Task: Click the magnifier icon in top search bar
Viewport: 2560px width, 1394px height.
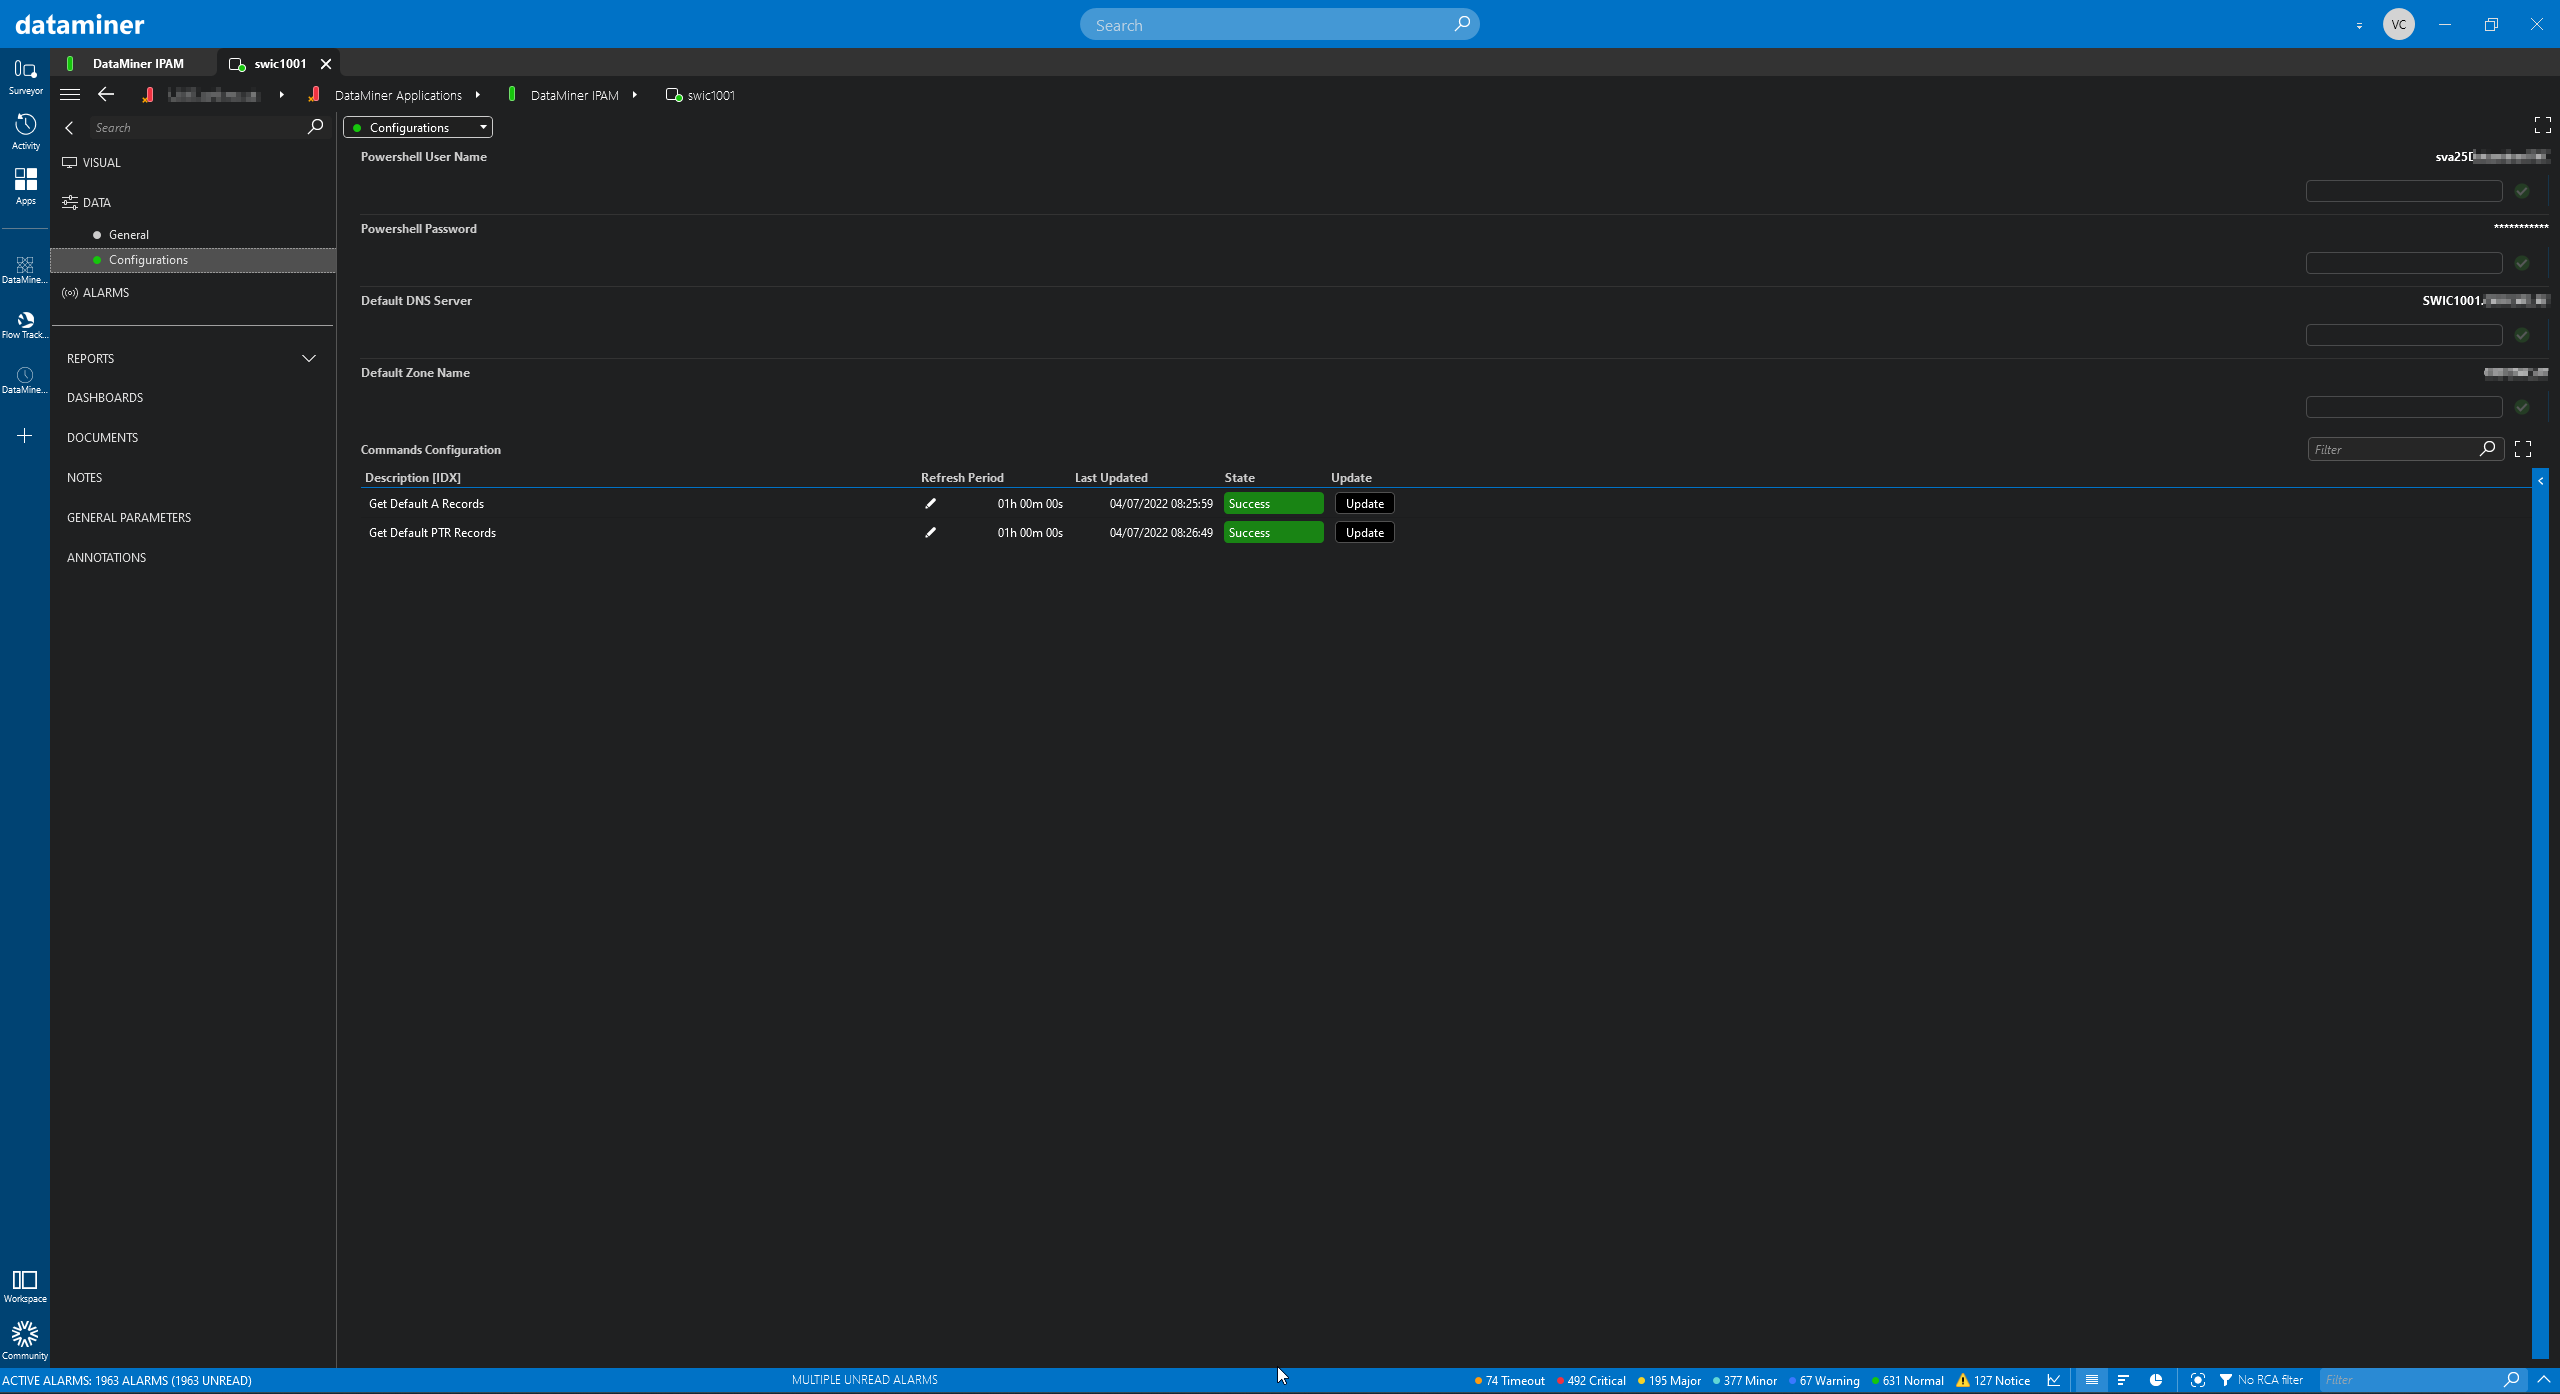Action: [1461, 24]
